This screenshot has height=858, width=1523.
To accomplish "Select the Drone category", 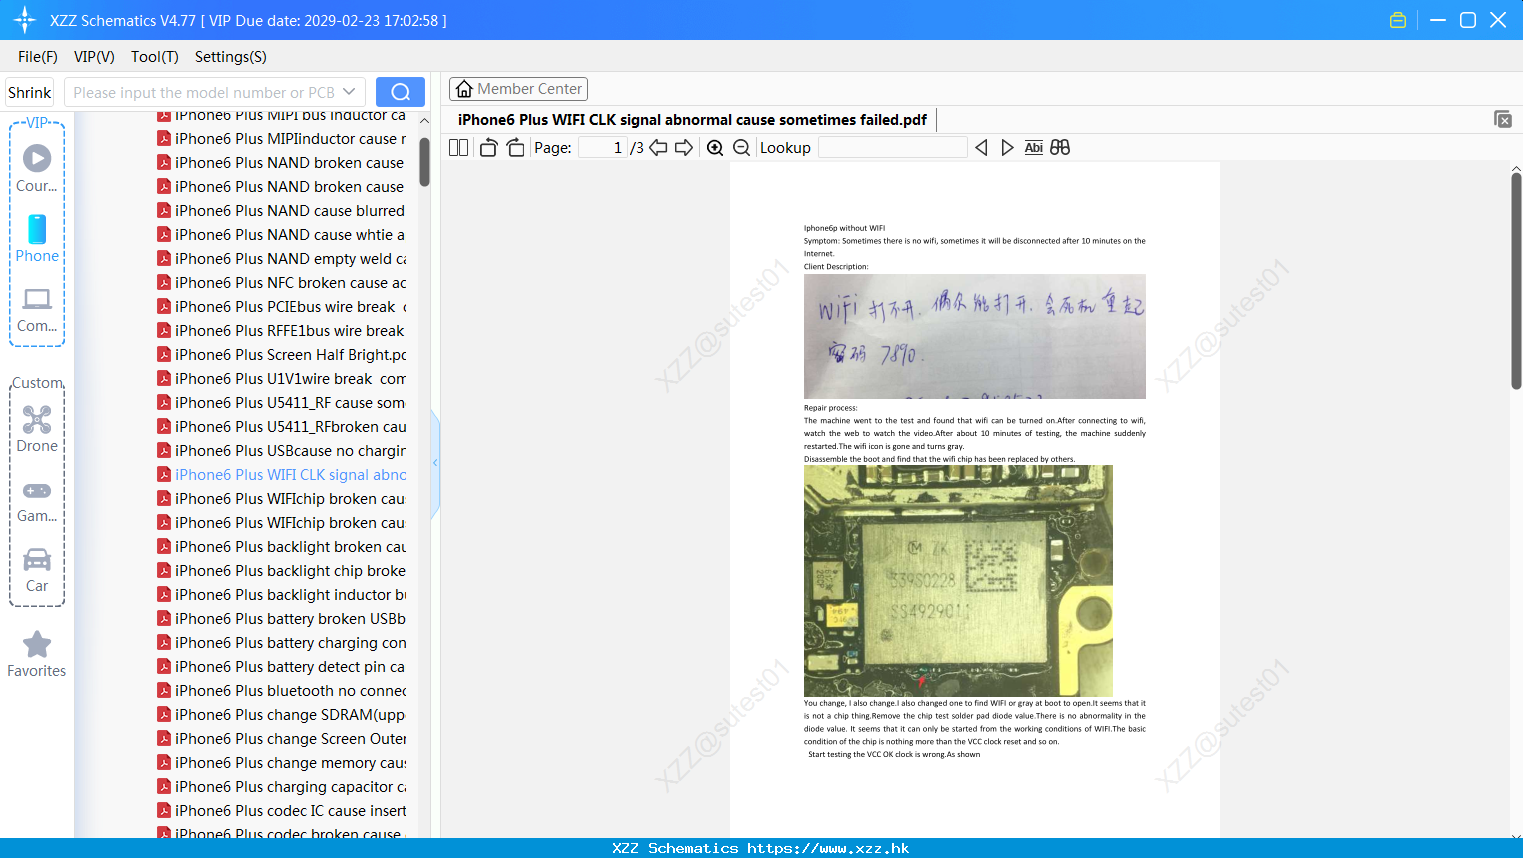I will click(x=37, y=428).
